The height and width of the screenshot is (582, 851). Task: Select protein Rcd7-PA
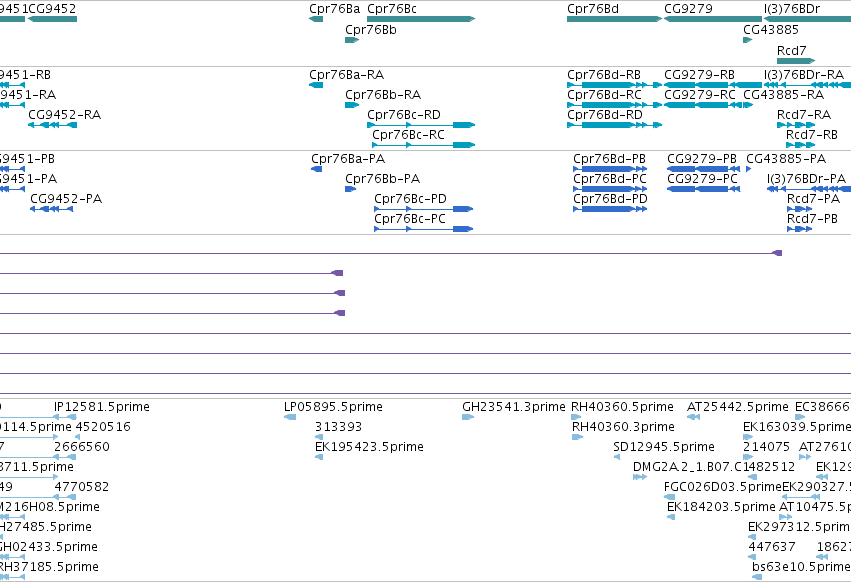[x=799, y=209]
